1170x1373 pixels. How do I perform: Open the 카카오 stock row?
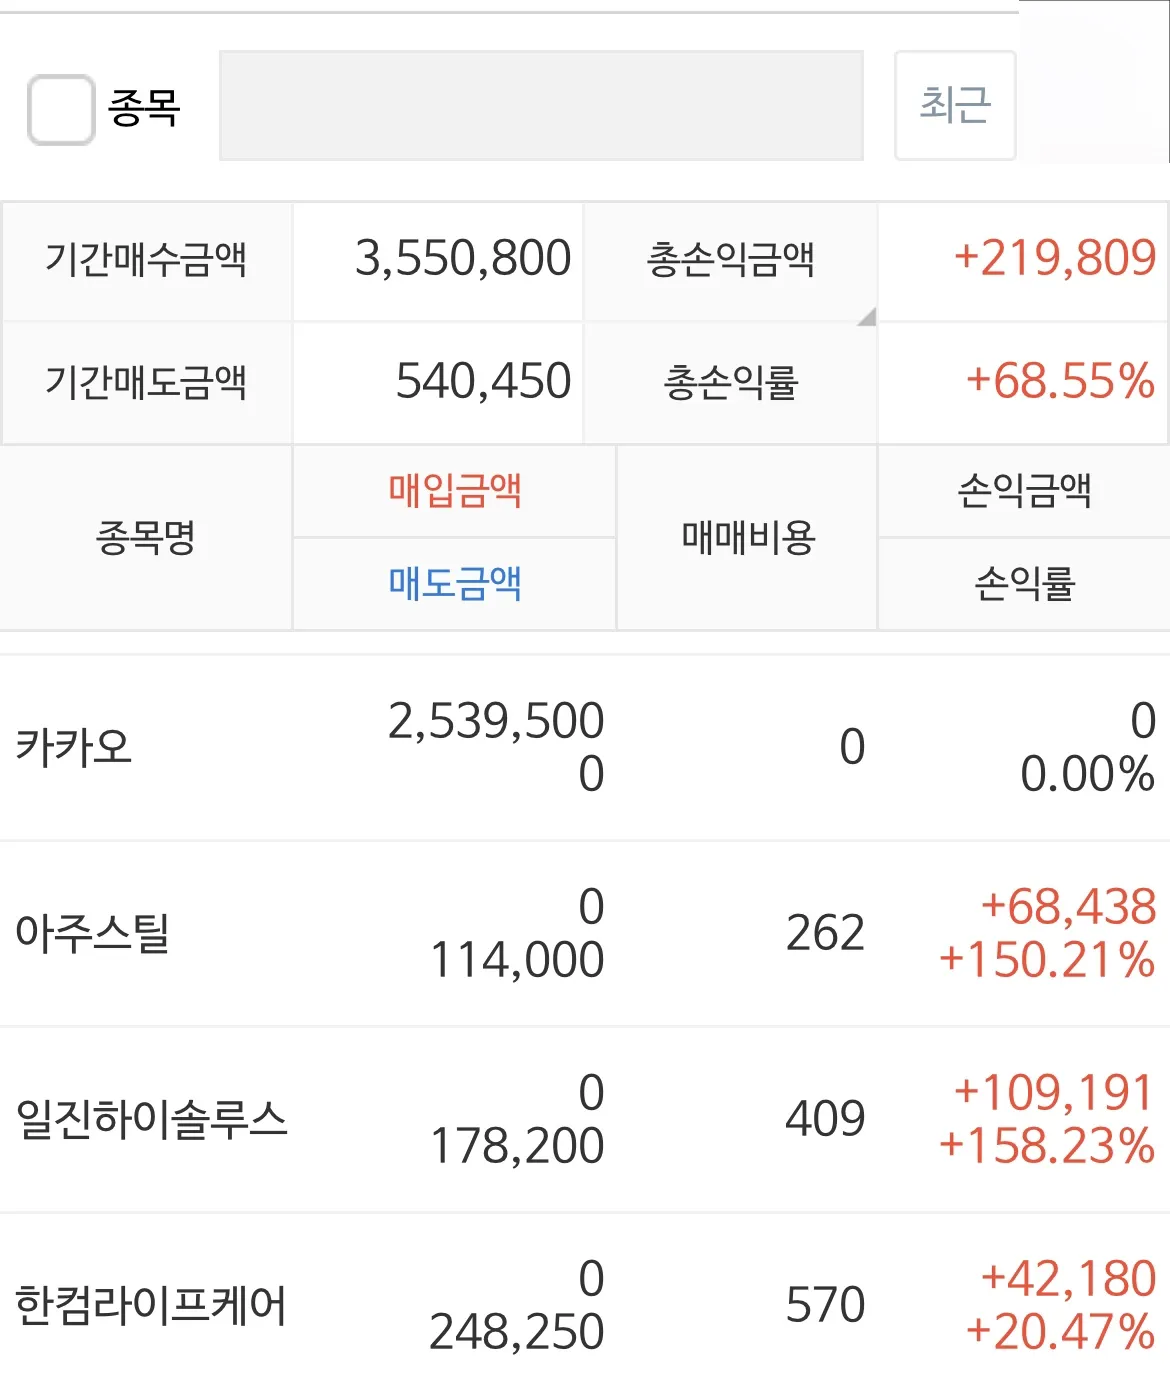coord(585,747)
